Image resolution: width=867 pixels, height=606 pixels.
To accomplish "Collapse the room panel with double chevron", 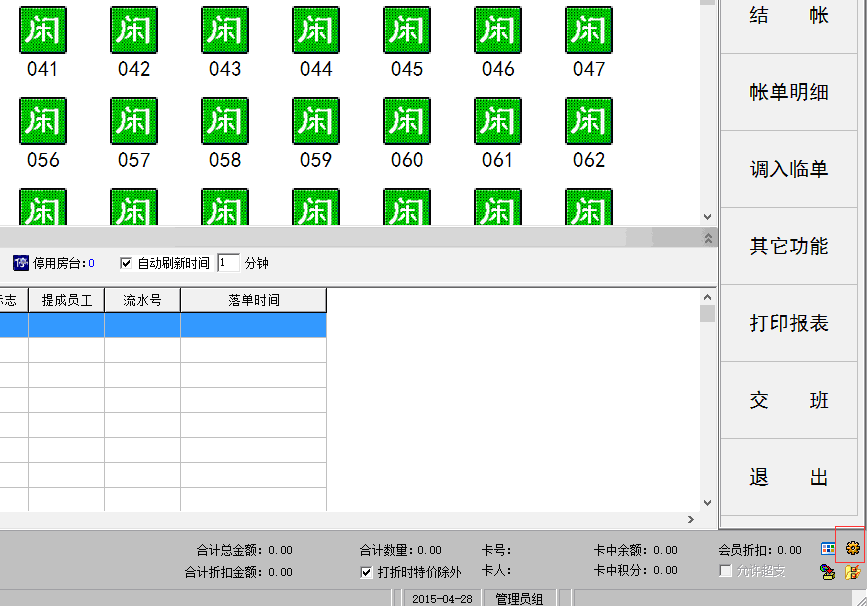I will point(708,238).
